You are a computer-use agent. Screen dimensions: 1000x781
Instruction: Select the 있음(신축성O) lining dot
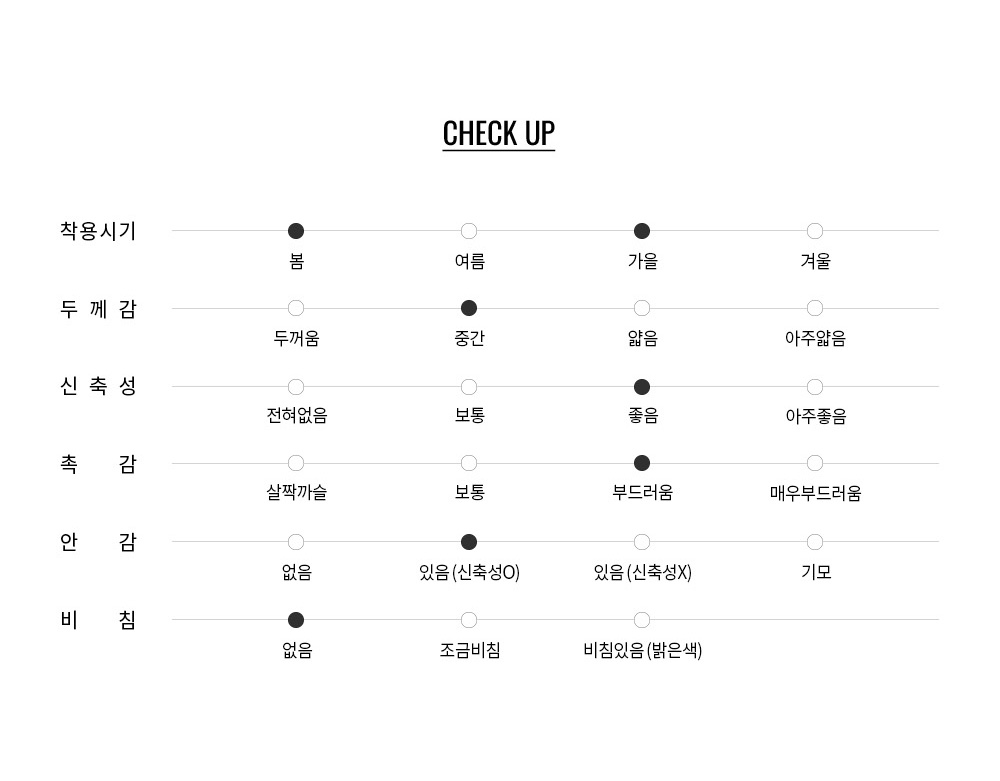coord(469,542)
